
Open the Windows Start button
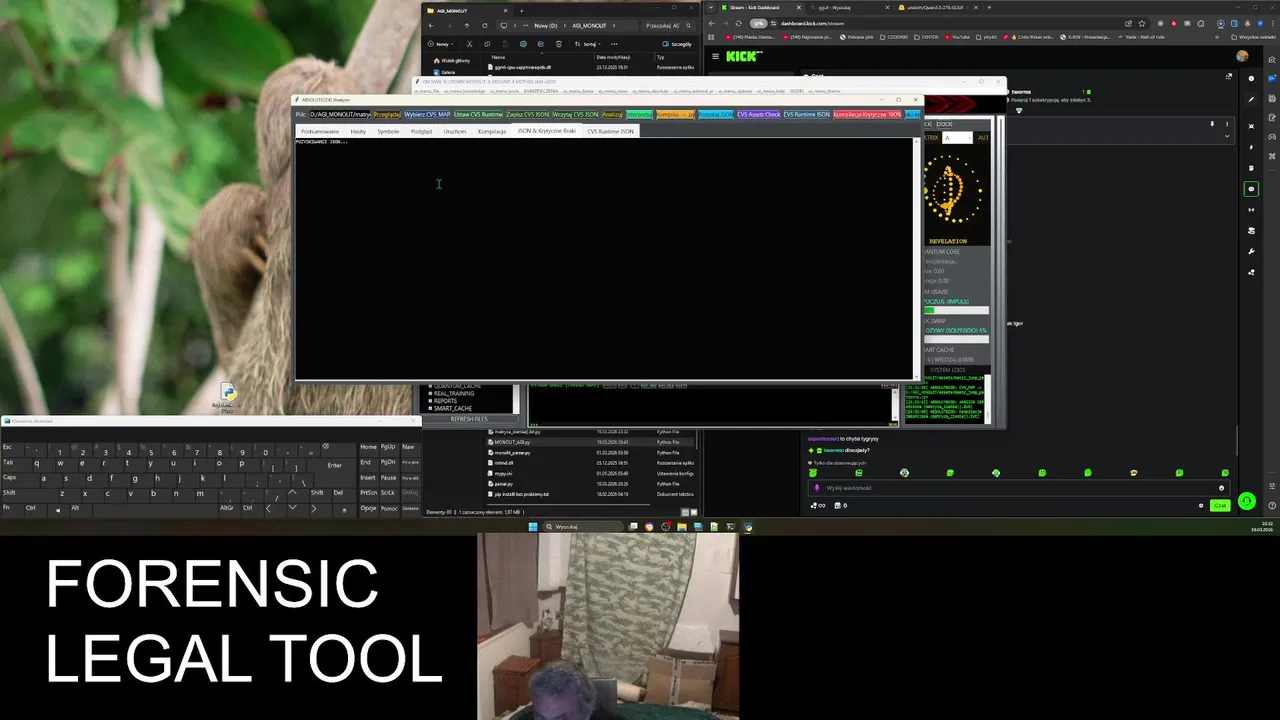tap(533, 526)
